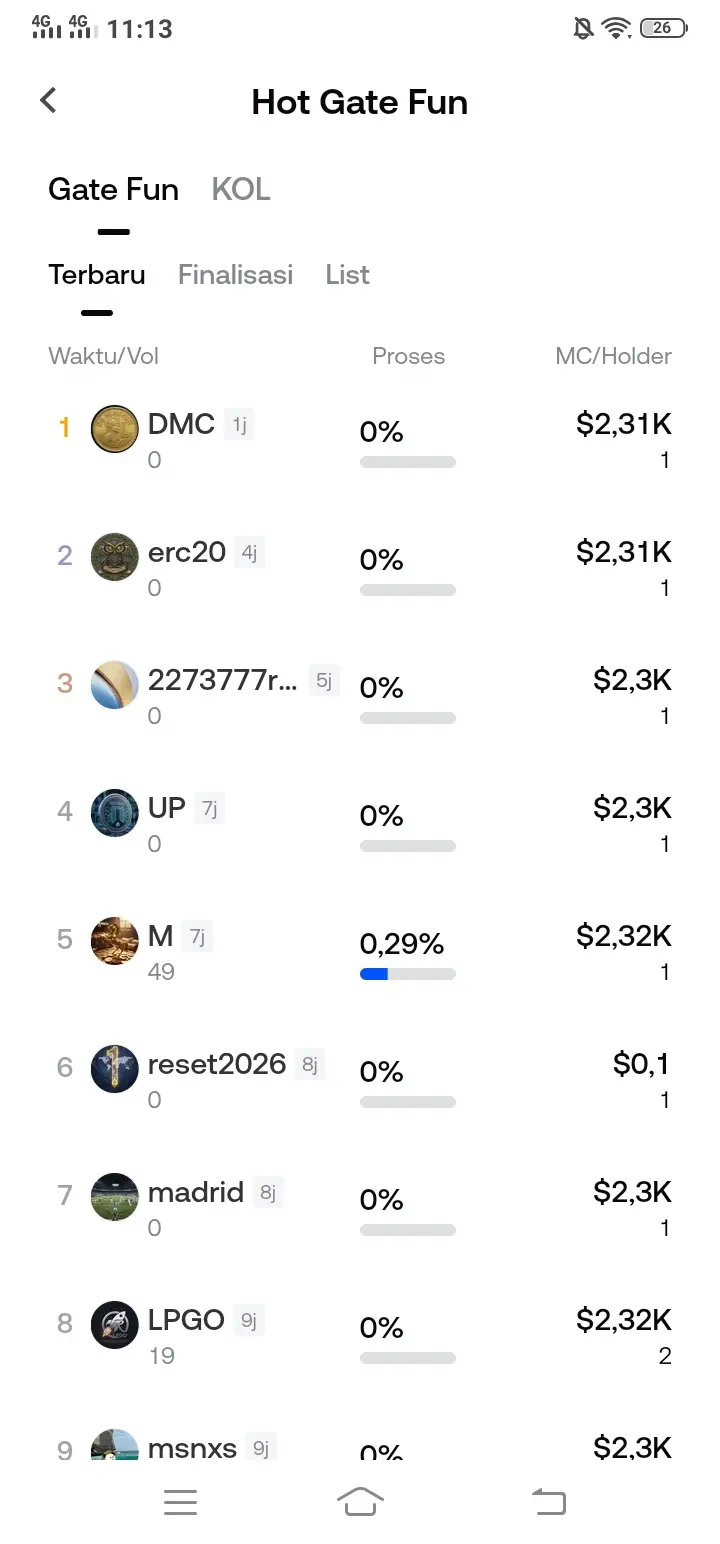Tap the Waktu/Vol column header
Viewport: 720px width, 1544px height.
coord(103,356)
